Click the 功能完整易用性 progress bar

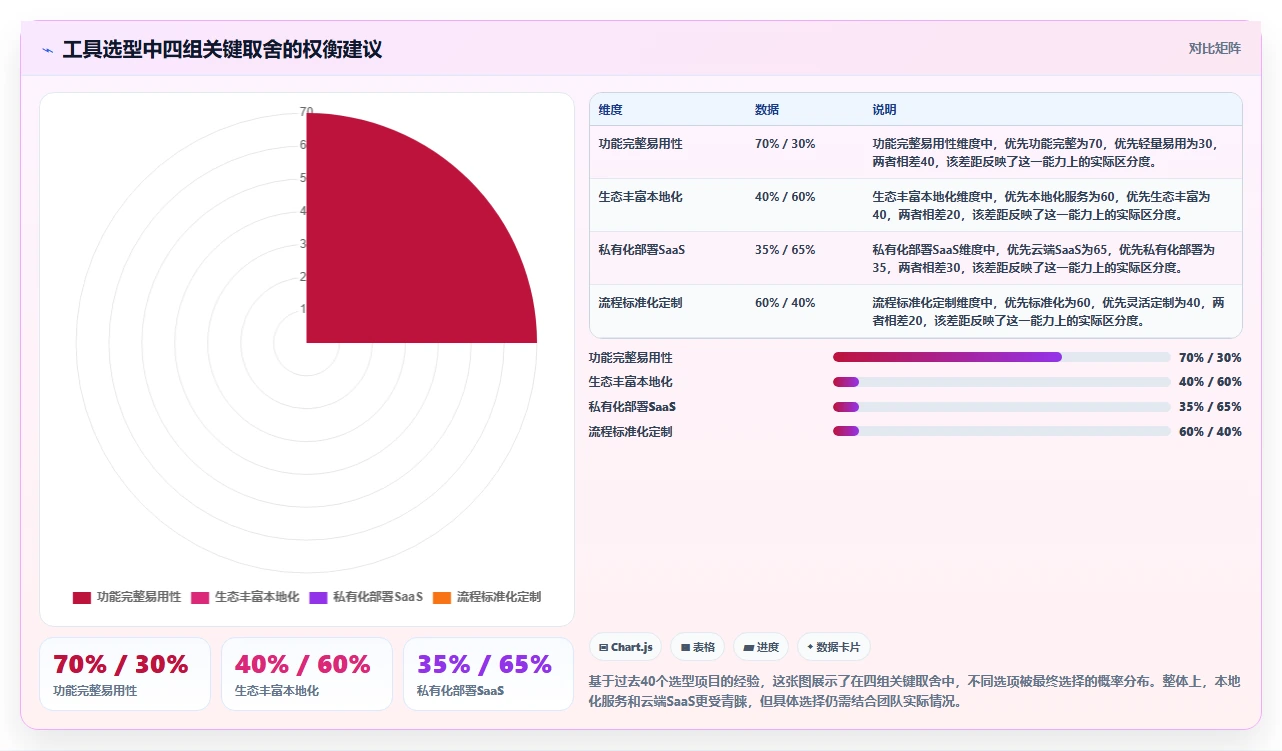(1001, 357)
